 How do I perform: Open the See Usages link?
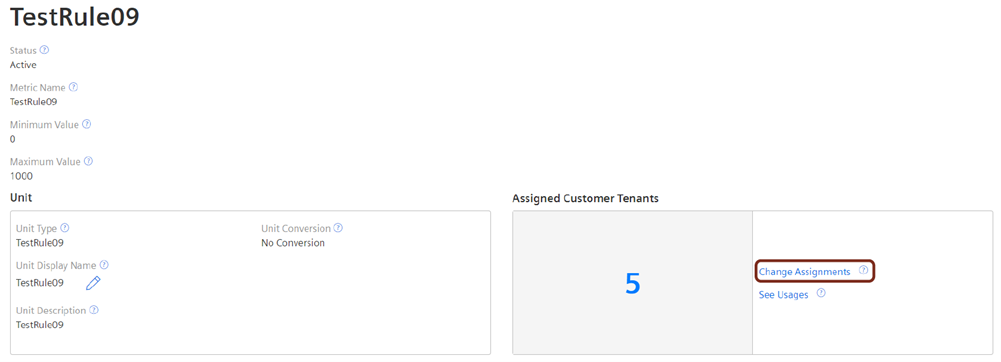pos(783,295)
